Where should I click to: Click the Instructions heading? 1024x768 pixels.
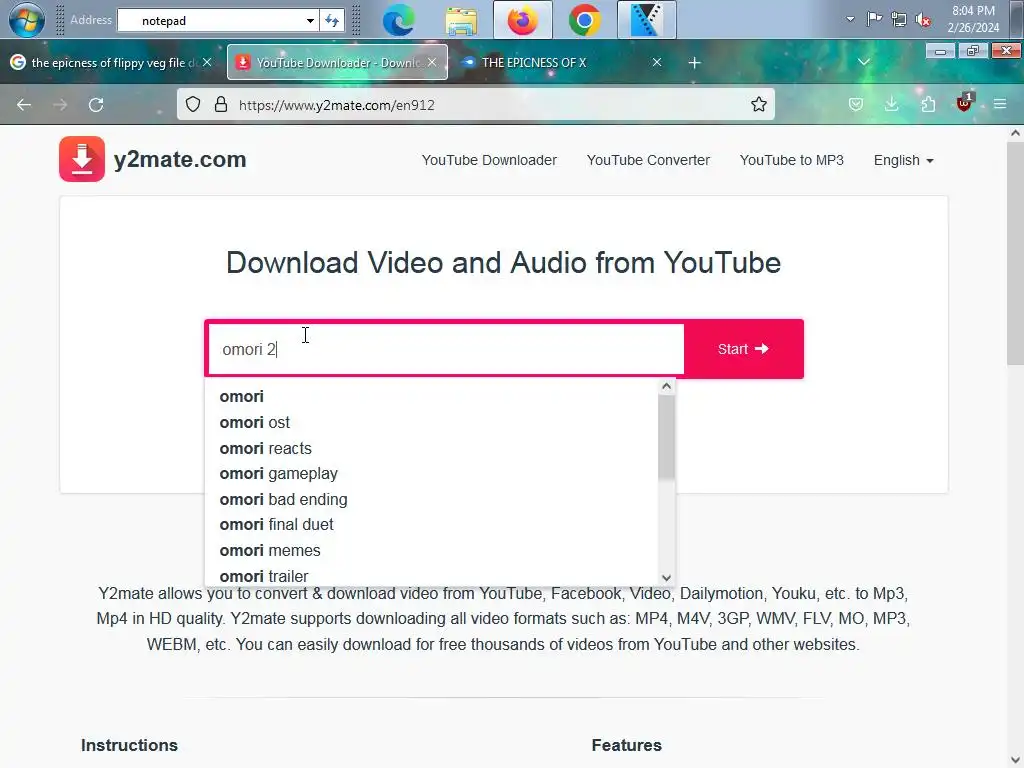[x=129, y=745]
